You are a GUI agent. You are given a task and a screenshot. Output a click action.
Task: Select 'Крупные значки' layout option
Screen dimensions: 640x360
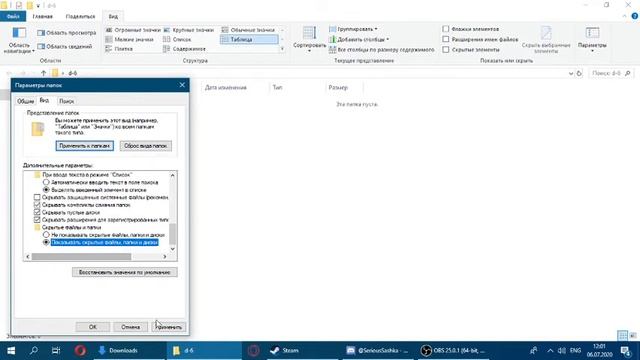pyautogui.click(x=189, y=30)
